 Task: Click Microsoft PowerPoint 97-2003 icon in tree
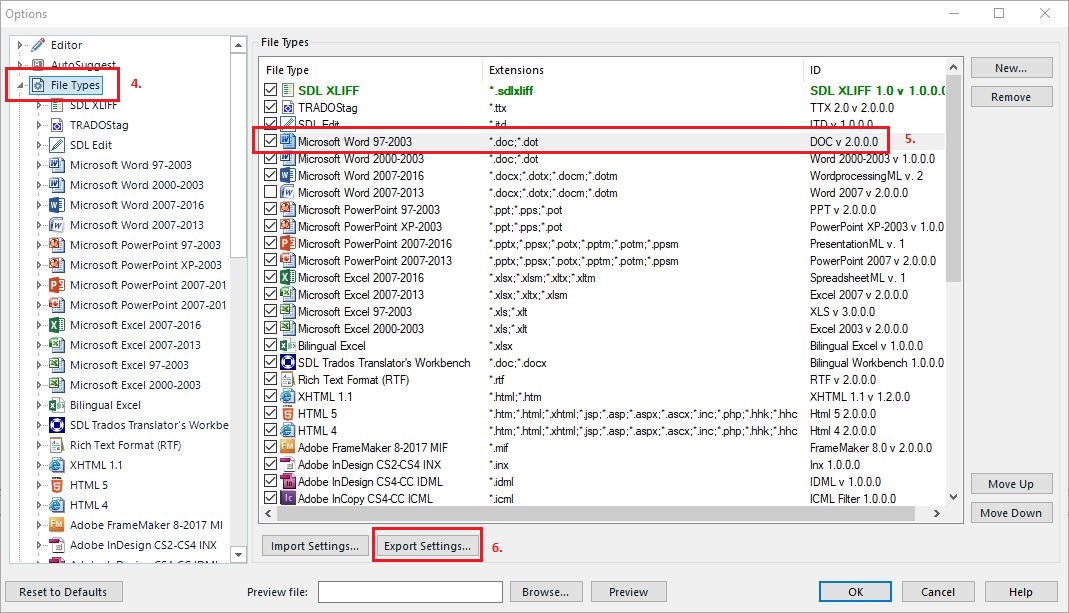coord(57,245)
